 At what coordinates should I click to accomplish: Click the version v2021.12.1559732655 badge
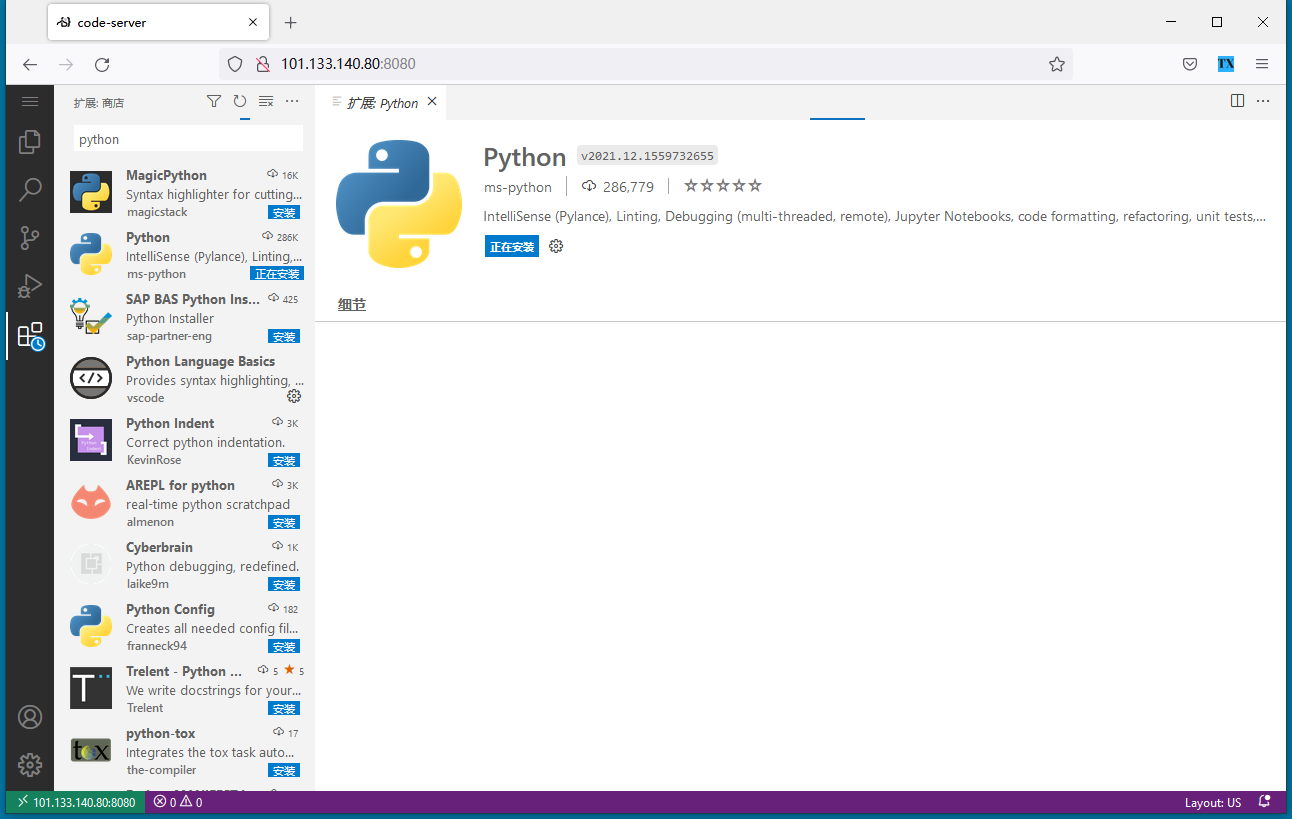[648, 156]
